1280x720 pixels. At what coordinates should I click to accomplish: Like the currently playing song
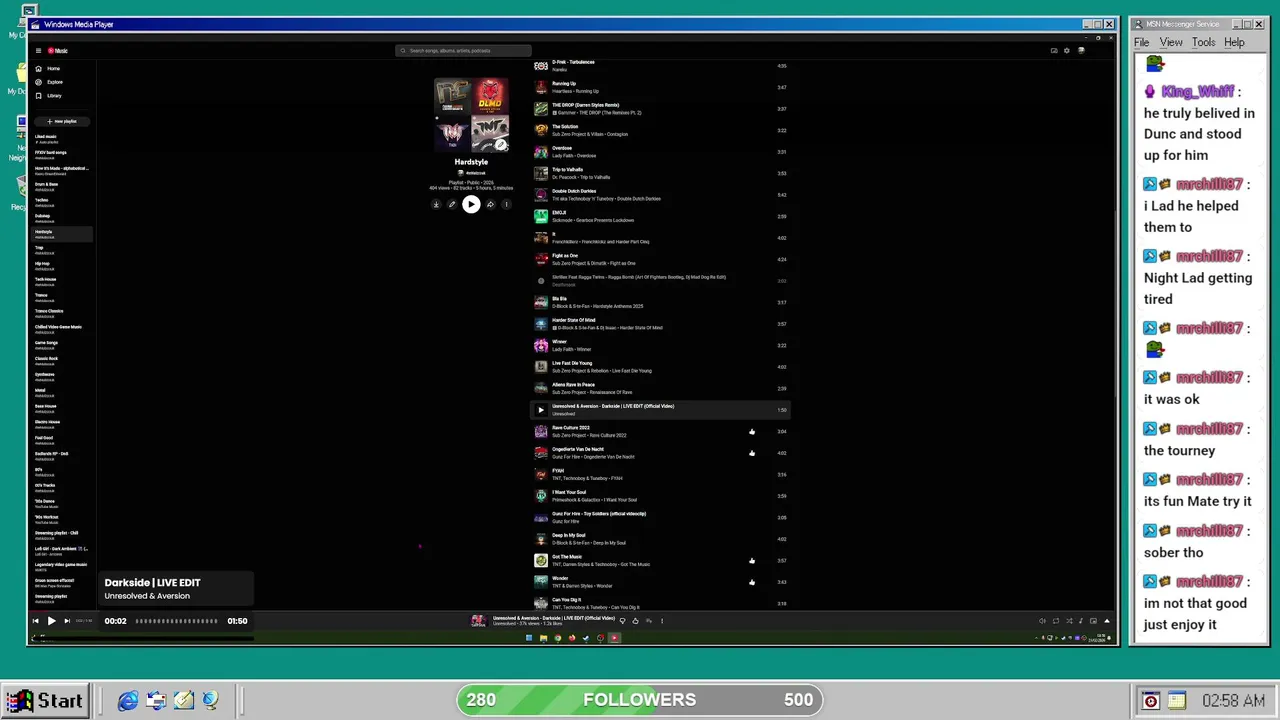635,621
